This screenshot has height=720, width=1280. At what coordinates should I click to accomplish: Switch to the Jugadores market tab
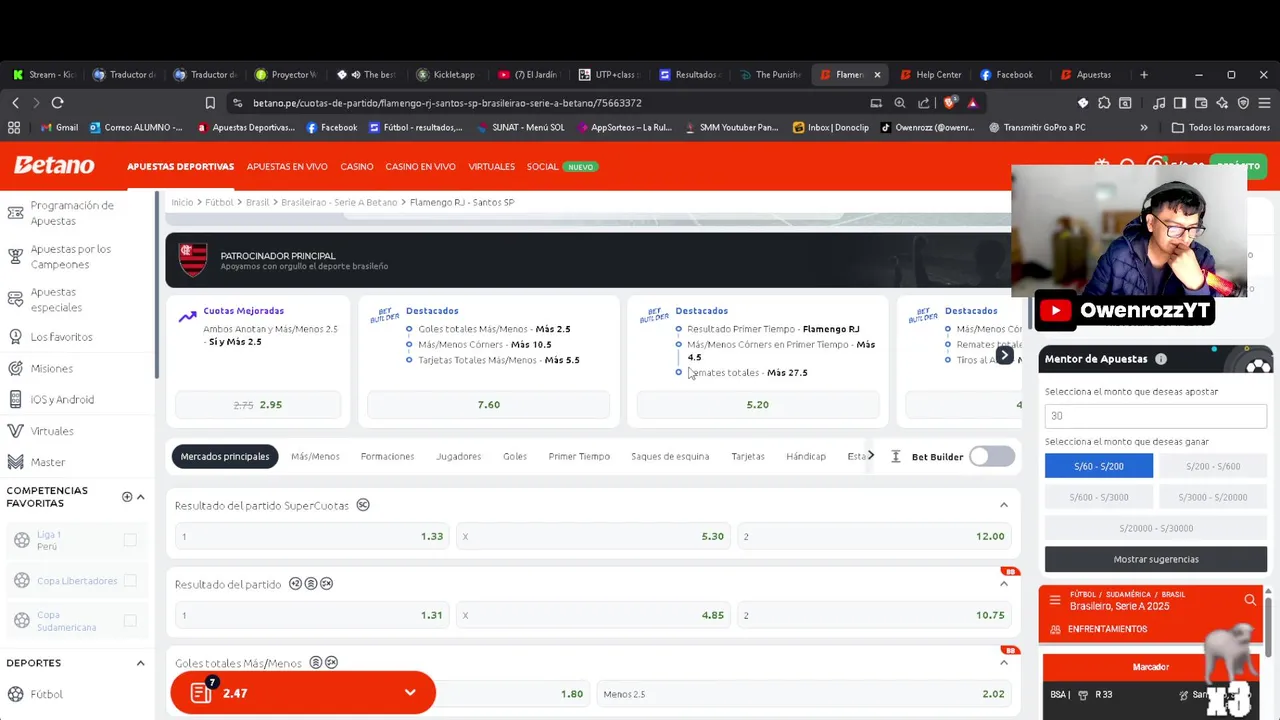458,457
